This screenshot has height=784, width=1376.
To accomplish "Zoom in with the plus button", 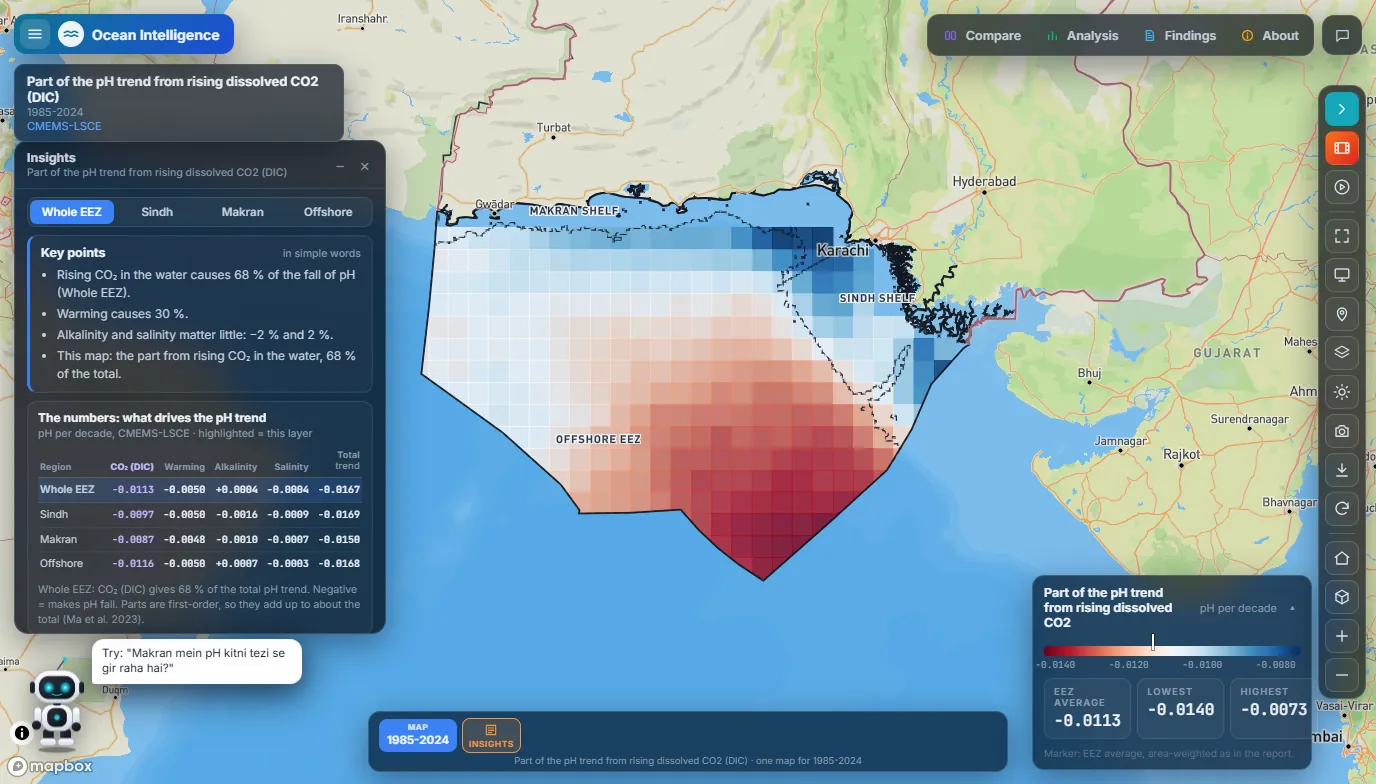I will tap(1342, 636).
